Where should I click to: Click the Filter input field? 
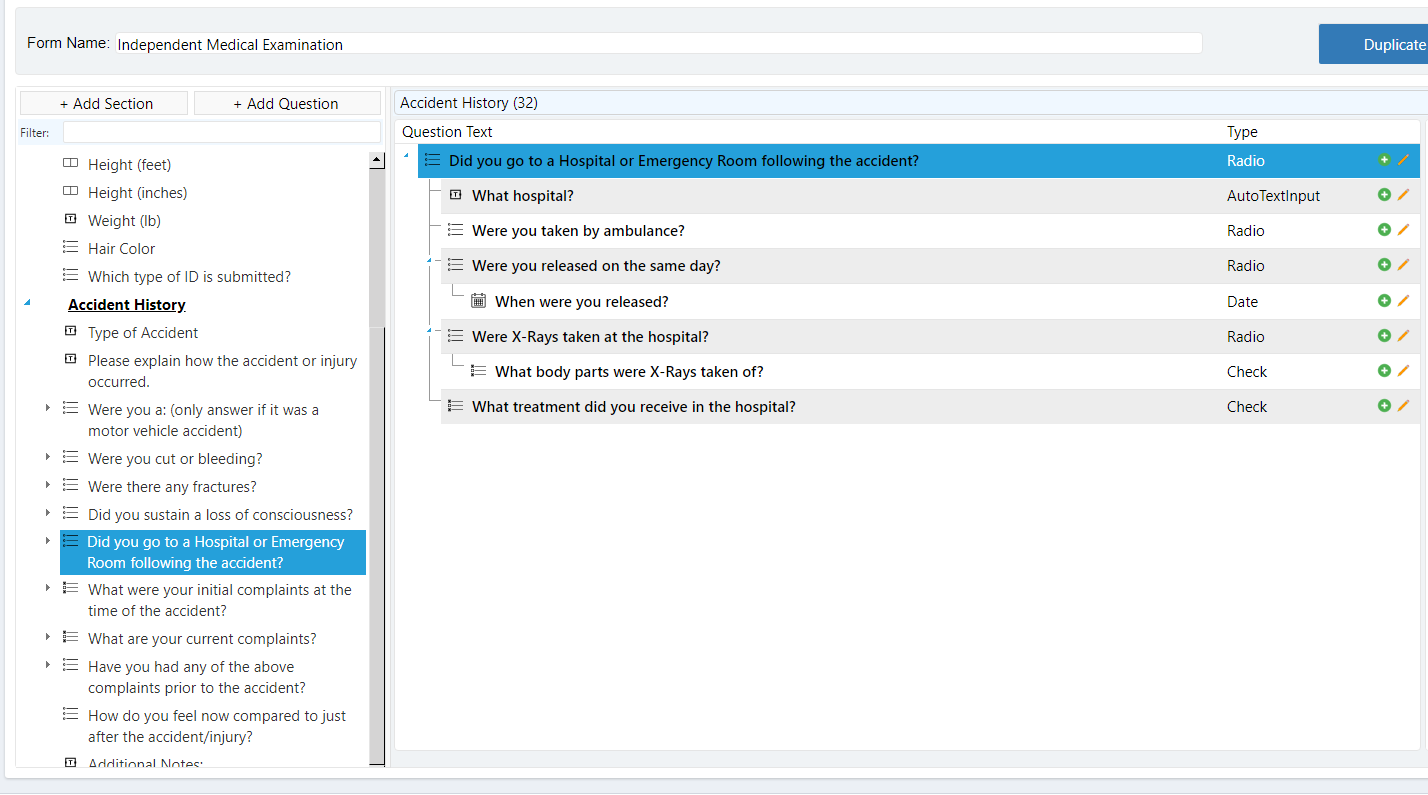click(x=221, y=133)
